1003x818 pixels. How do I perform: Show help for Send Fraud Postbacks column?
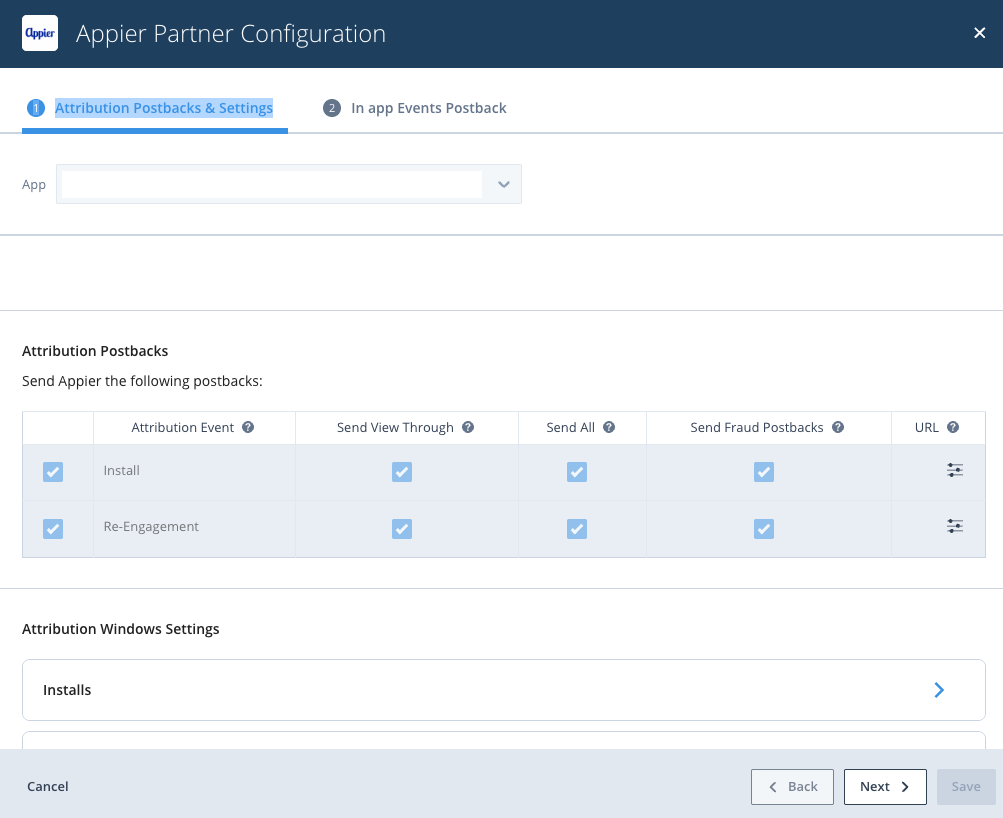point(838,427)
